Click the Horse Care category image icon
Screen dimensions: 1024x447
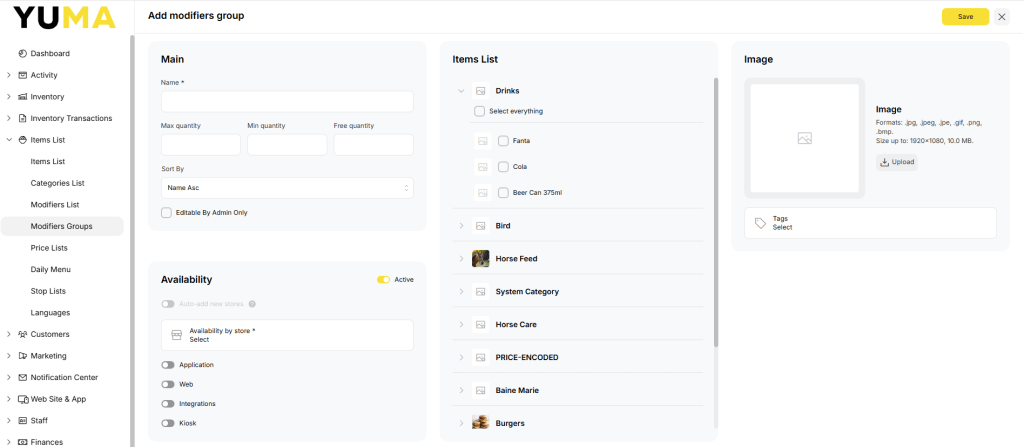pyautogui.click(x=481, y=324)
